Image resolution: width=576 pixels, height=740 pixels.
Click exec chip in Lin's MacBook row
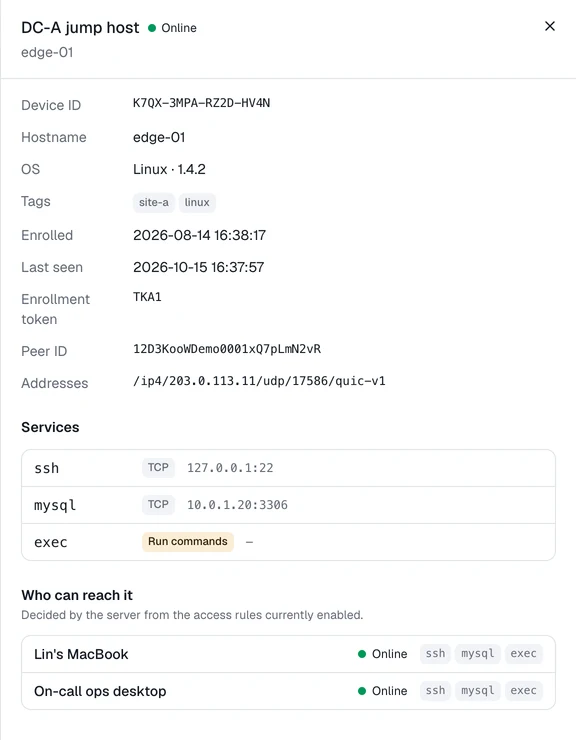[524, 654]
